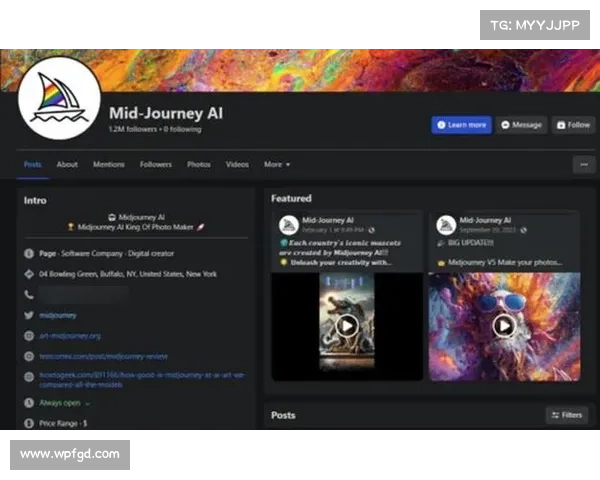Click the info icon next to Page category
The width and height of the screenshot is (600, 480).
[x=28, y=253]
